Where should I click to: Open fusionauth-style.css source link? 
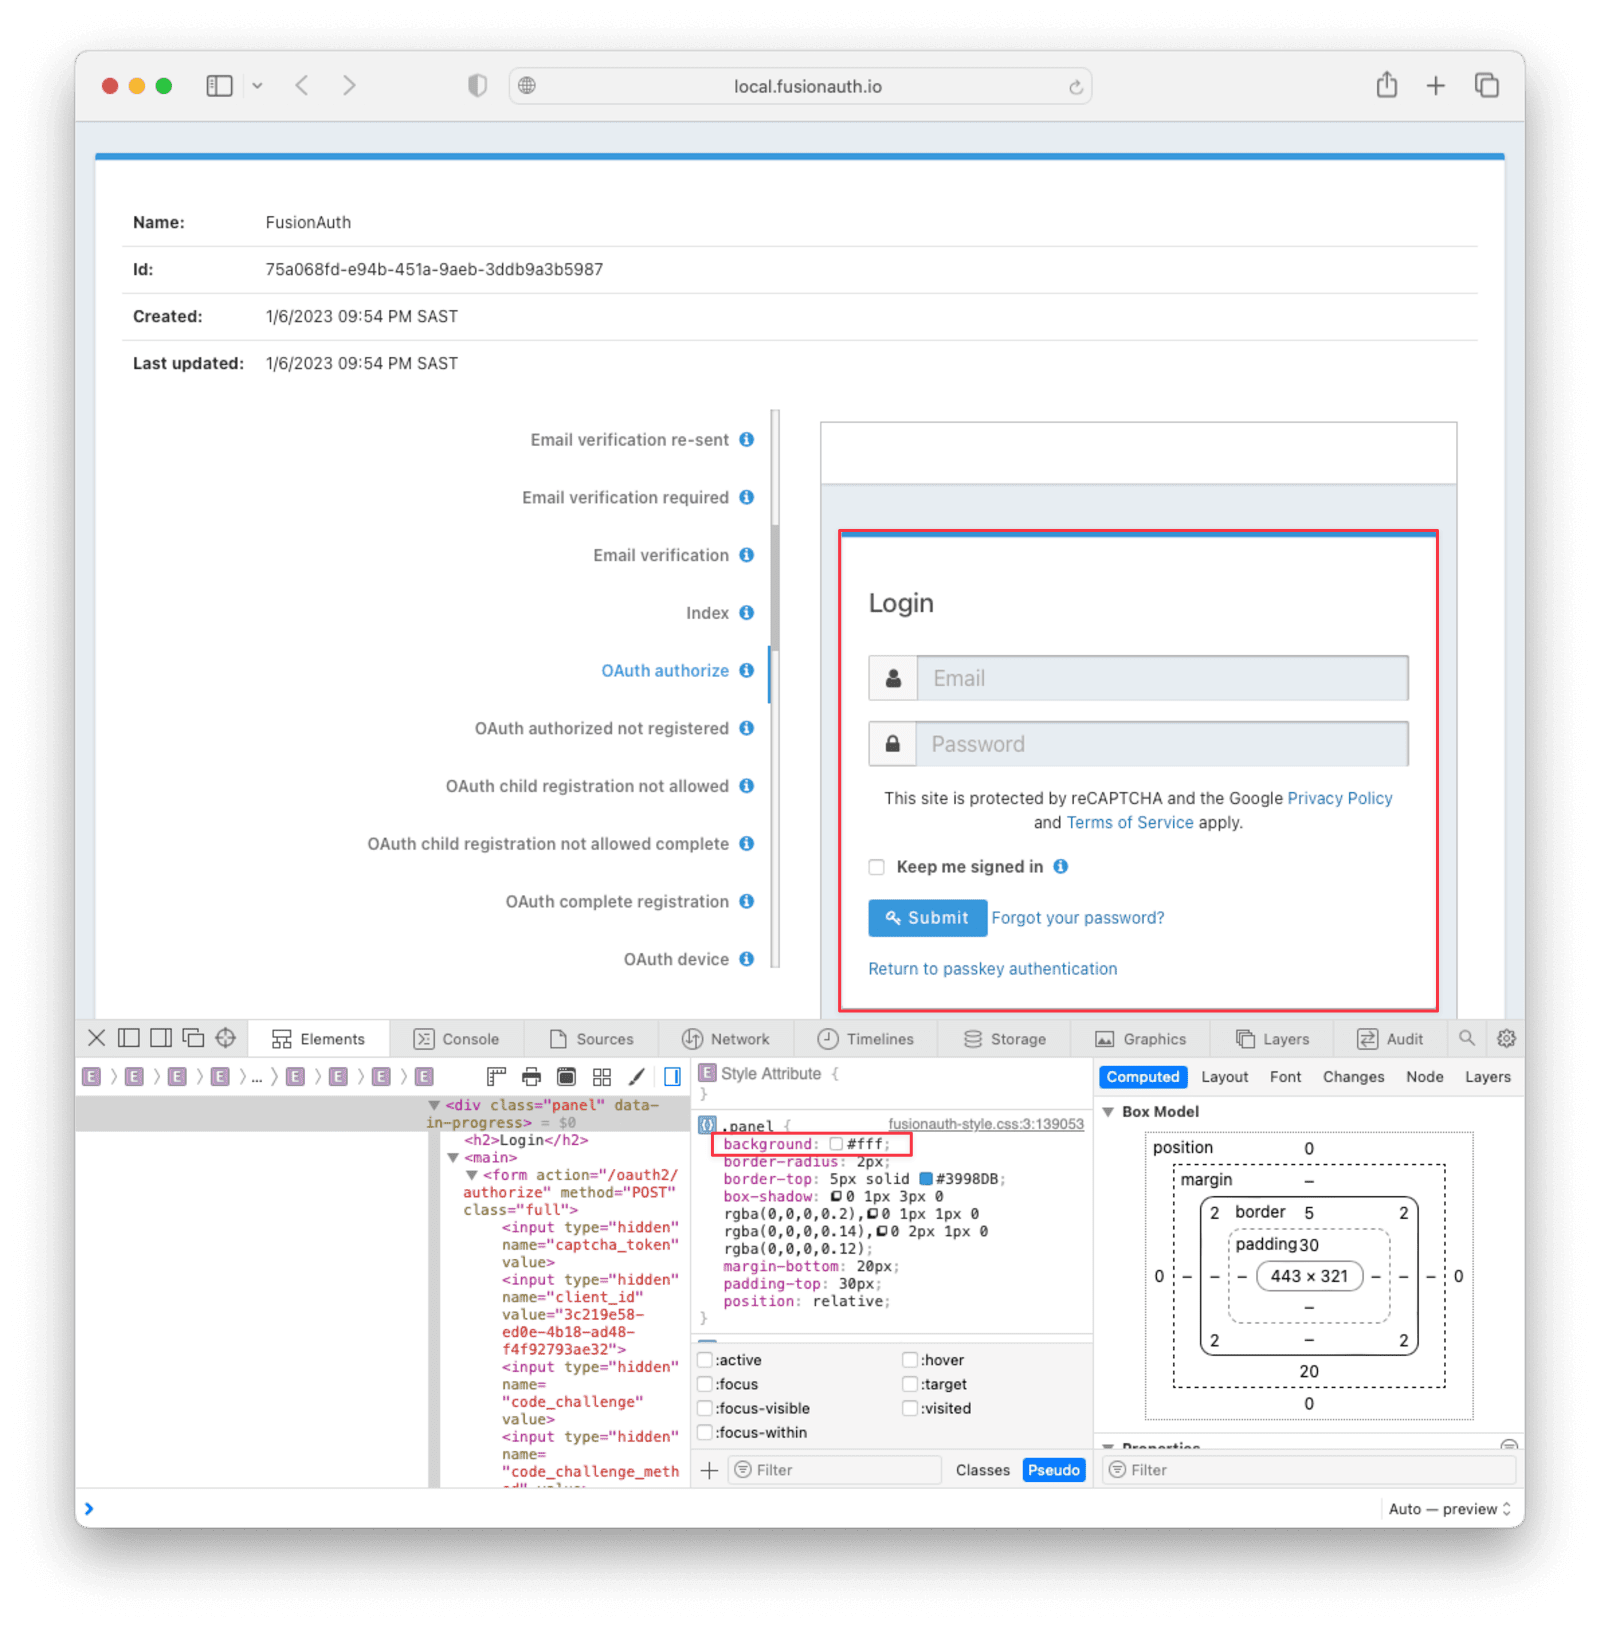click(986, 1124)
